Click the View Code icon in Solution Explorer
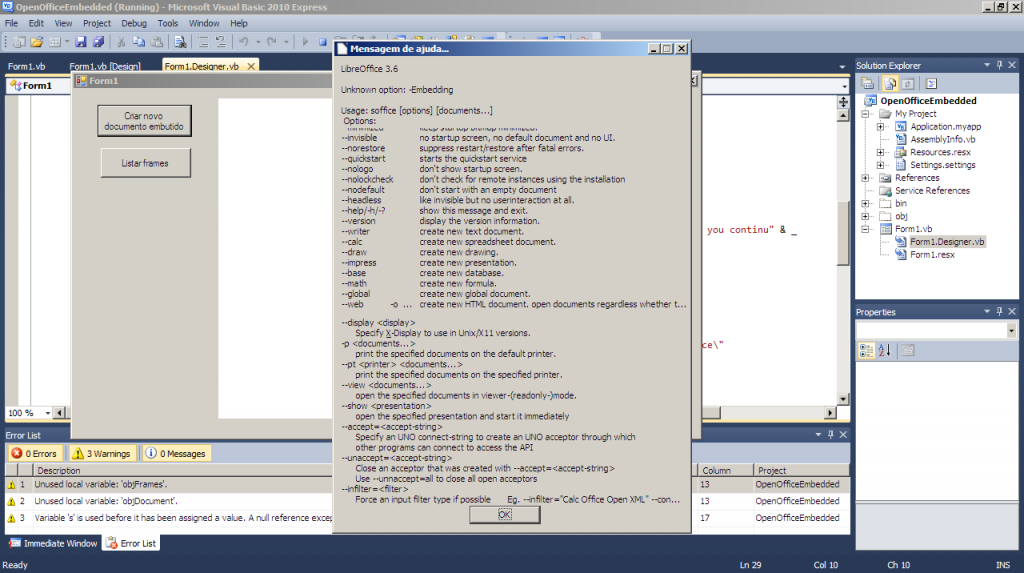The image size is (1024, 573). click(x=930, y=83)
